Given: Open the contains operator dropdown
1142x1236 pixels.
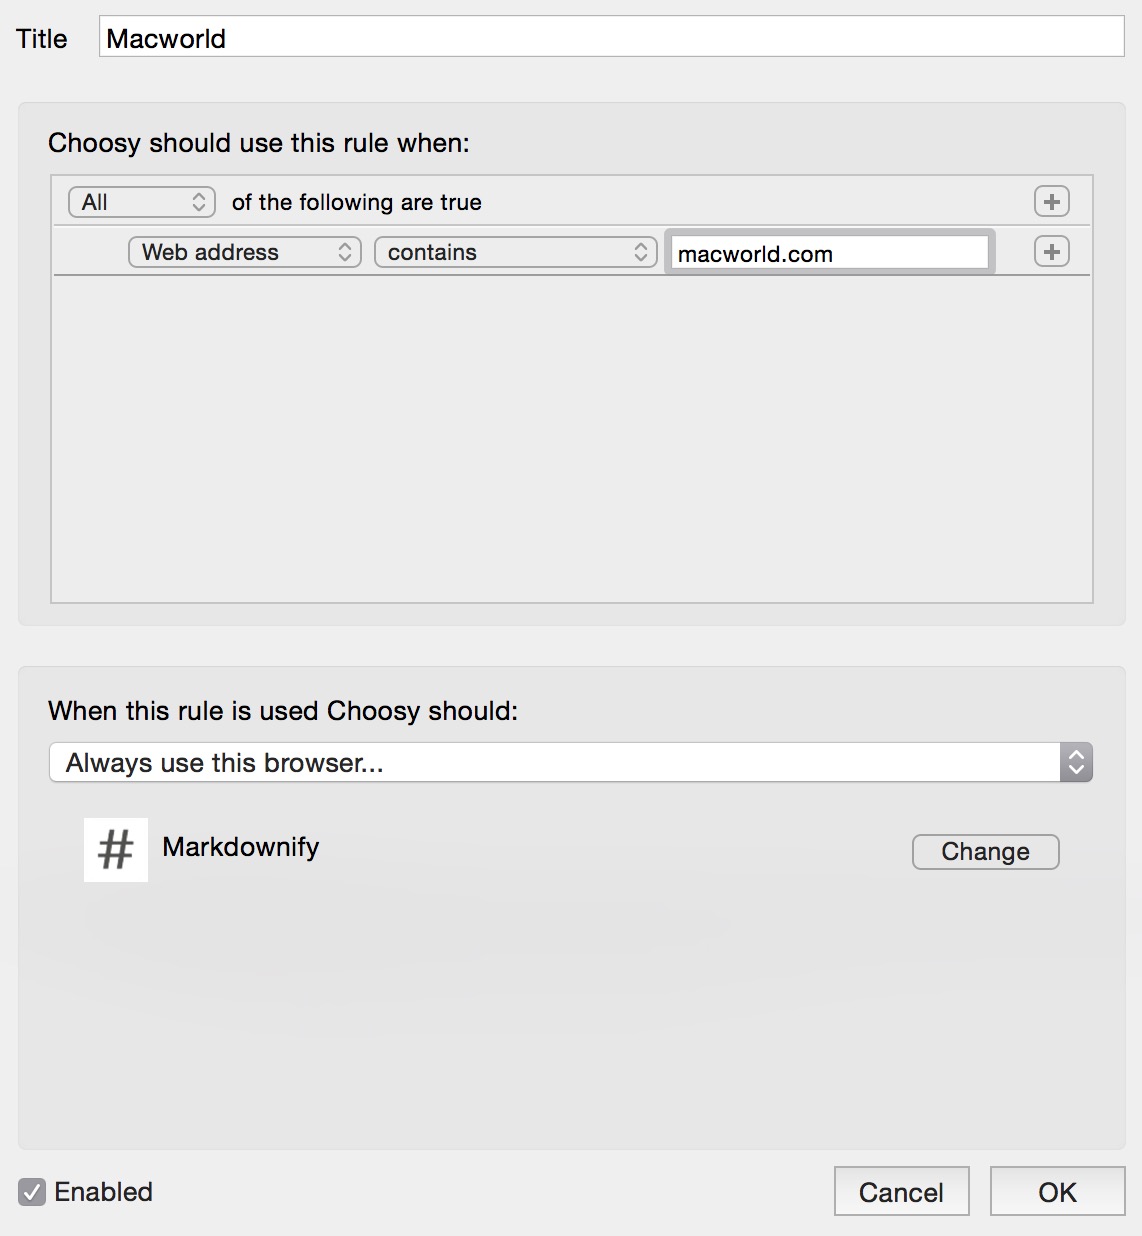Looking at the screenshot, I should click(516, 252).
